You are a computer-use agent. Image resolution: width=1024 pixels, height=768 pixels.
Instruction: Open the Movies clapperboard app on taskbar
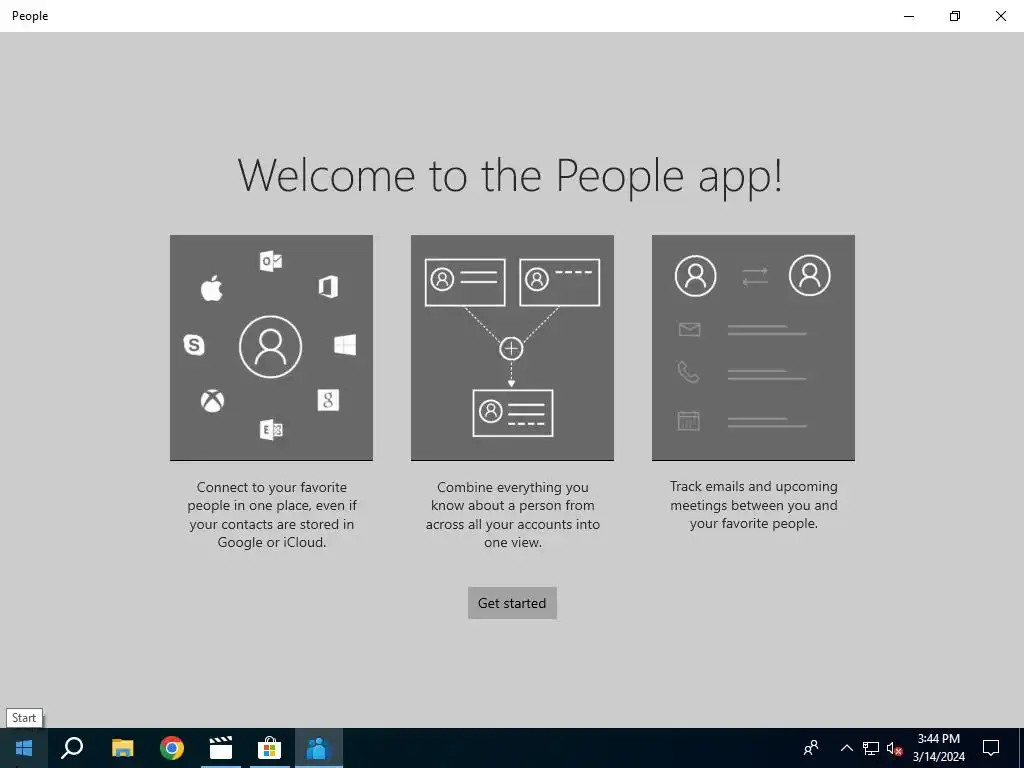click(221, 748)
